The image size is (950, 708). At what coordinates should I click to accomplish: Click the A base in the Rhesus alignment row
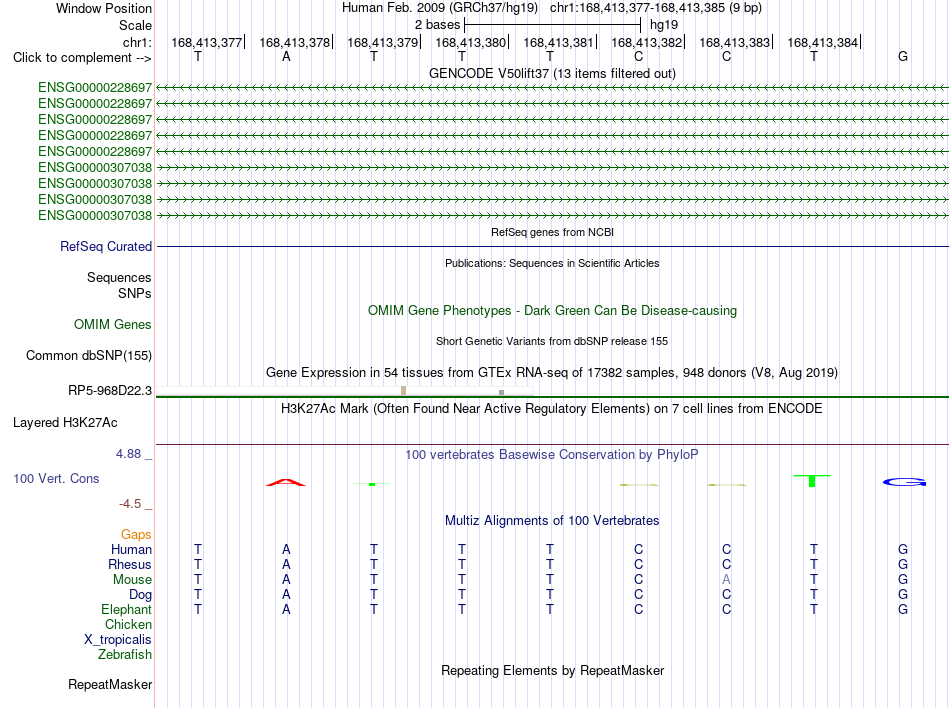286,564
